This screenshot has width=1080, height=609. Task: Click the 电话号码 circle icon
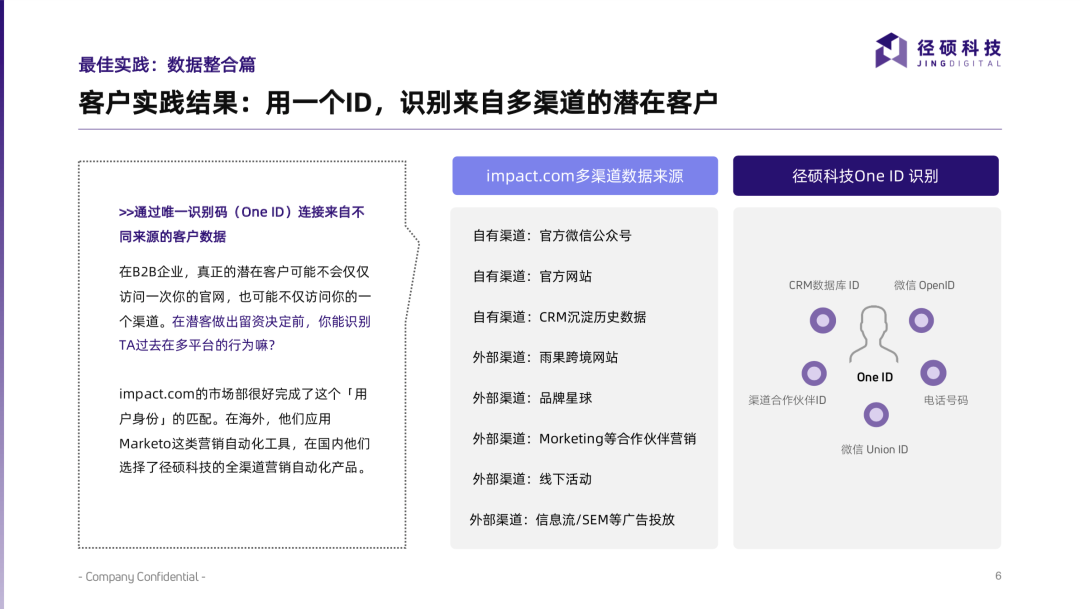pos(933,372)
